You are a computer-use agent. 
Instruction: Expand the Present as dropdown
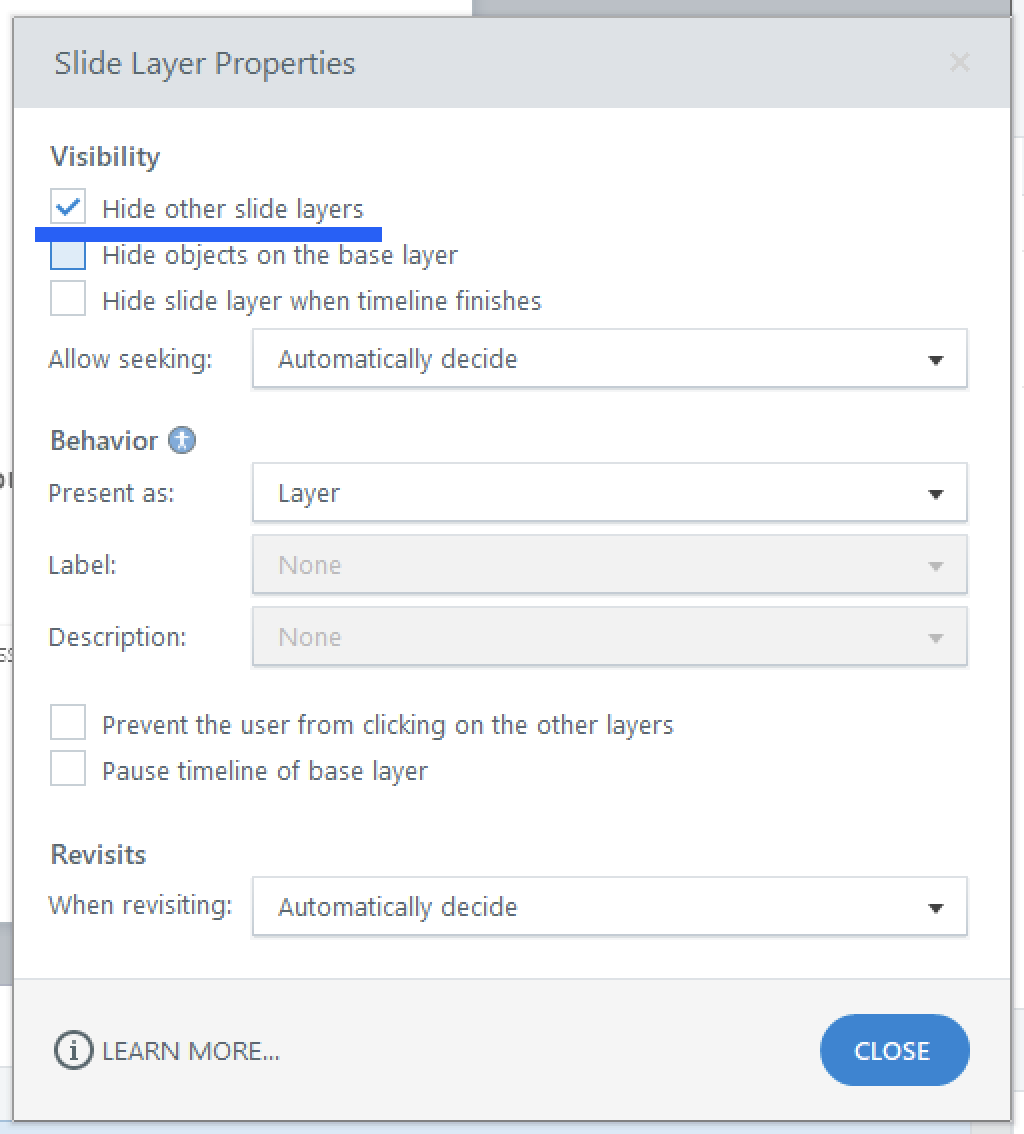pyautogui.click(x=608, y=493)
